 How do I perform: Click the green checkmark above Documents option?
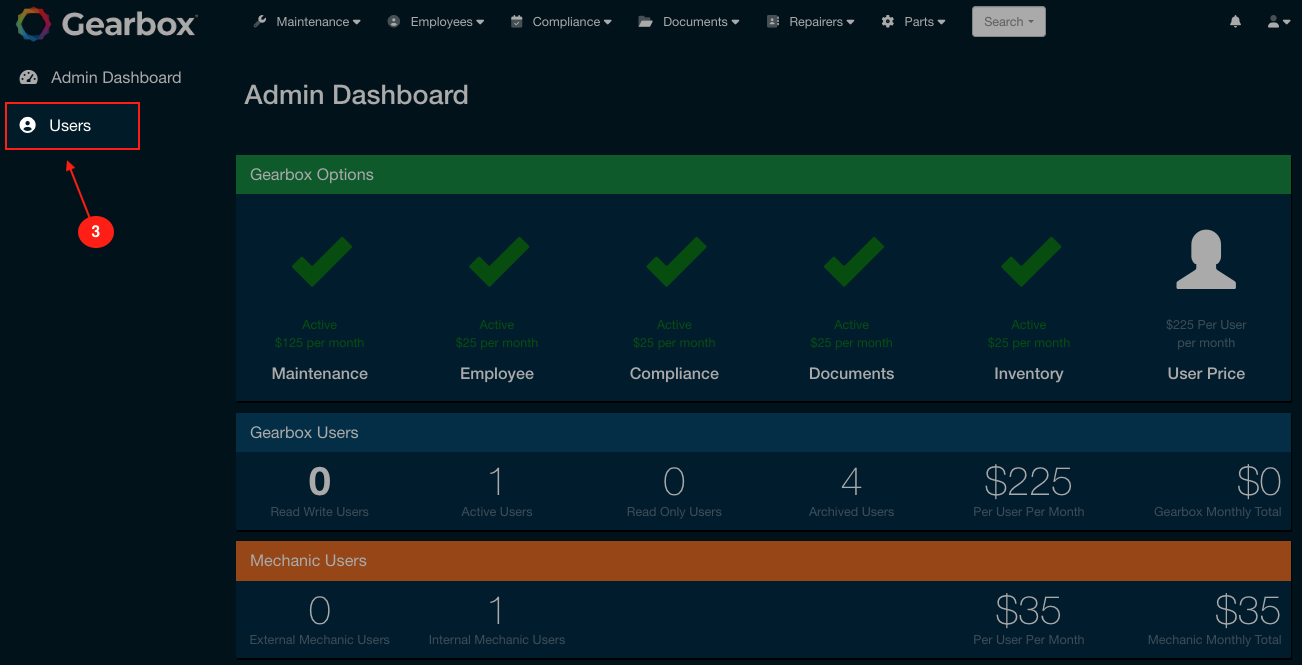coord(852,264)
